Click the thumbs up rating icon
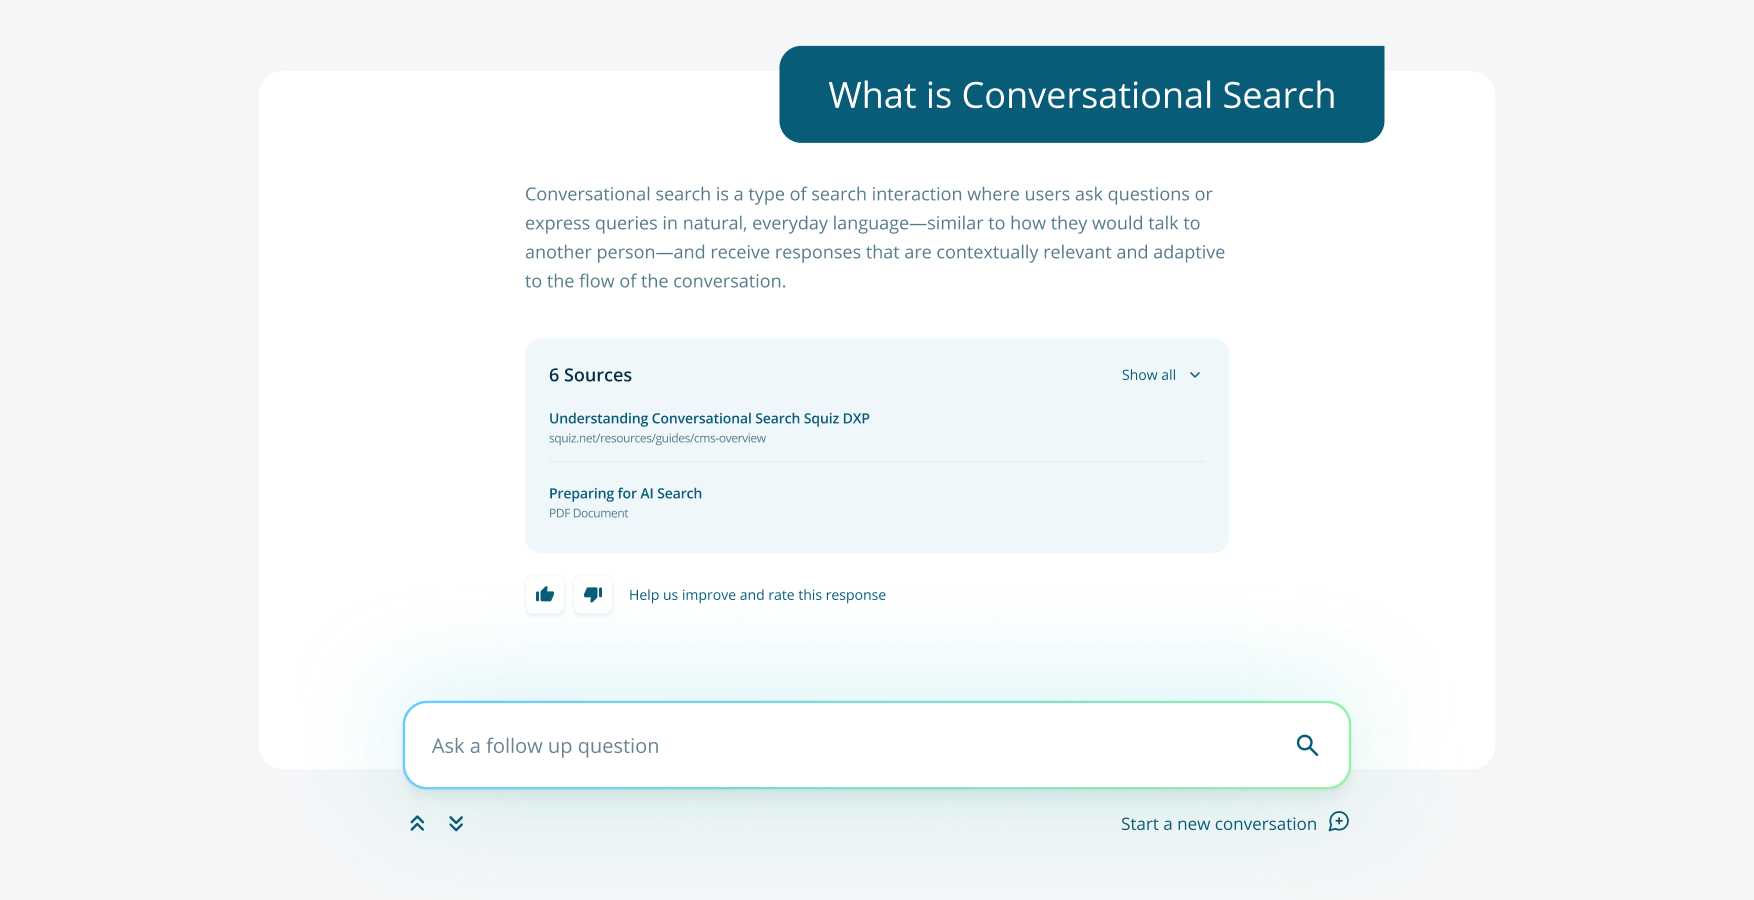Screen dimensions: 1754x900 (545, 595)
